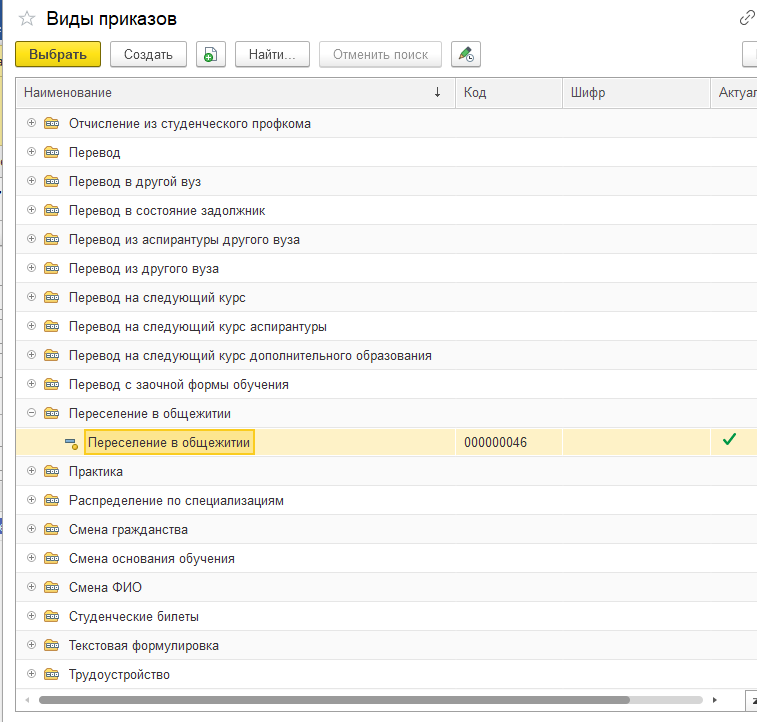This screenshot has height=722, width=757.
Task: Sort by the Наименование column header
Action: [236, 93]
